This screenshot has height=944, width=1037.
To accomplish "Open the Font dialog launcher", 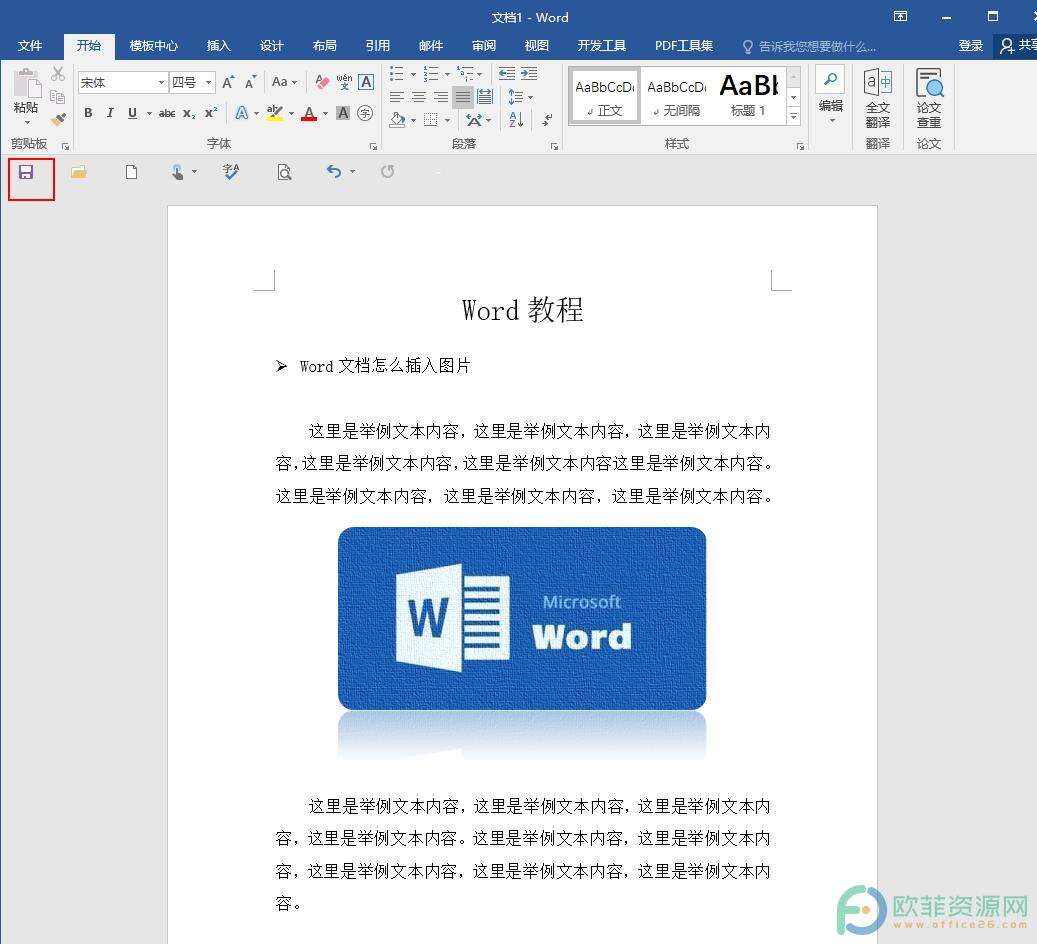I will [374, 146].
